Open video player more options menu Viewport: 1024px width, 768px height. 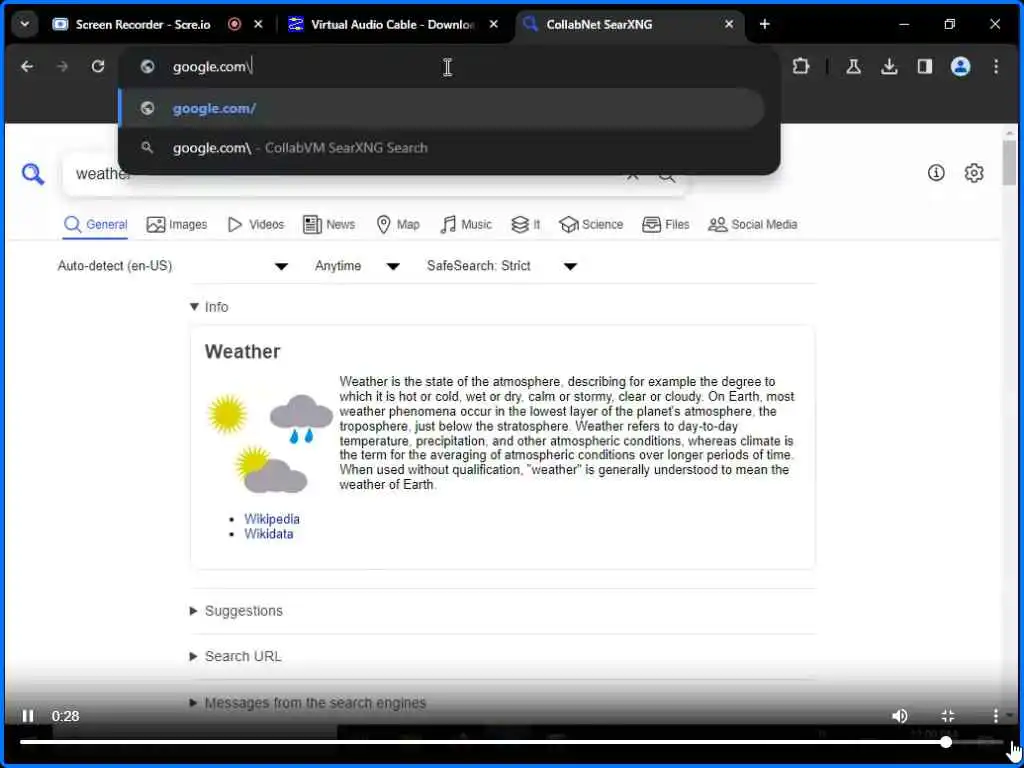click(x=995, y=716)
